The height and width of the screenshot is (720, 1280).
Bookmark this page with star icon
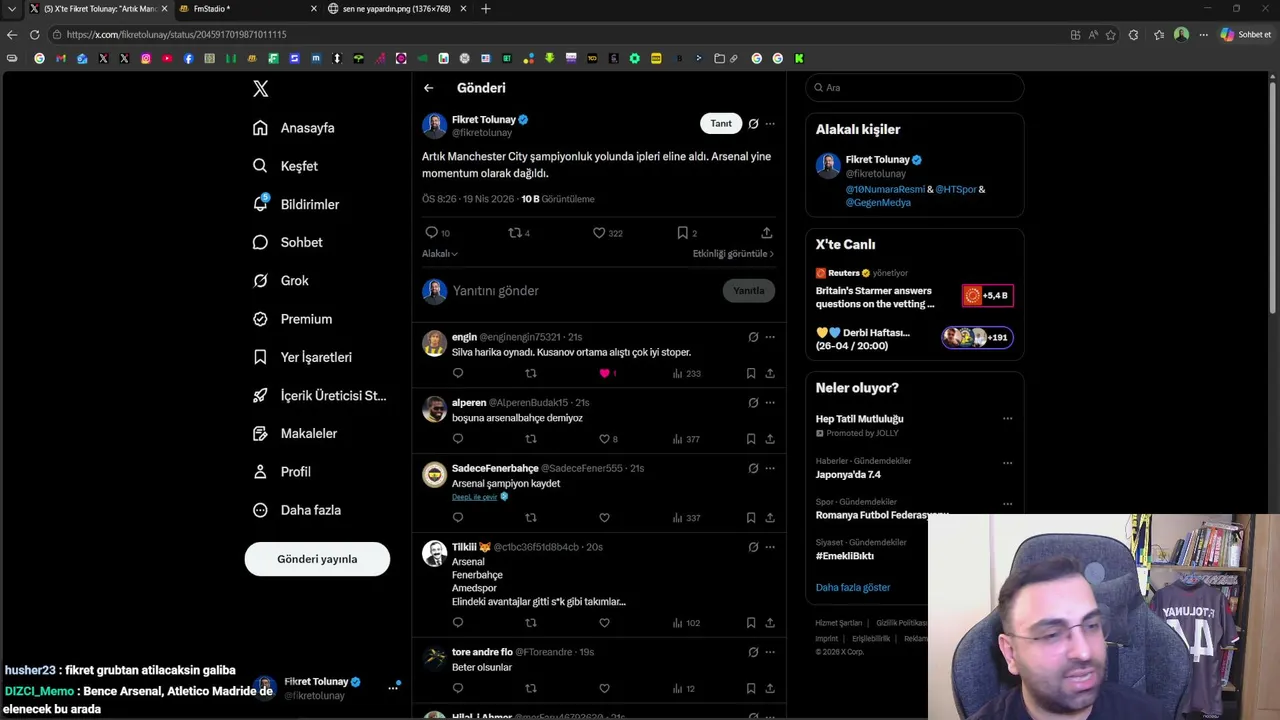(1110, 35)
